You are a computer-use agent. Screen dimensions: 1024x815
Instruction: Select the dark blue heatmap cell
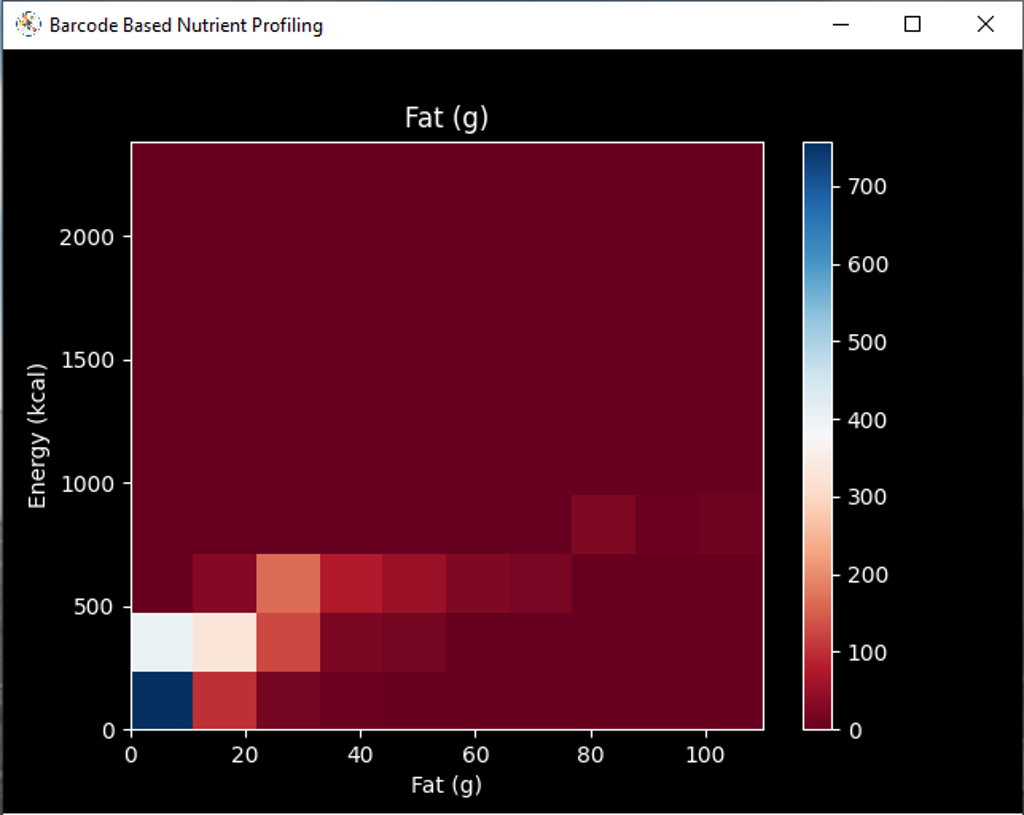(x=161, y=700)
